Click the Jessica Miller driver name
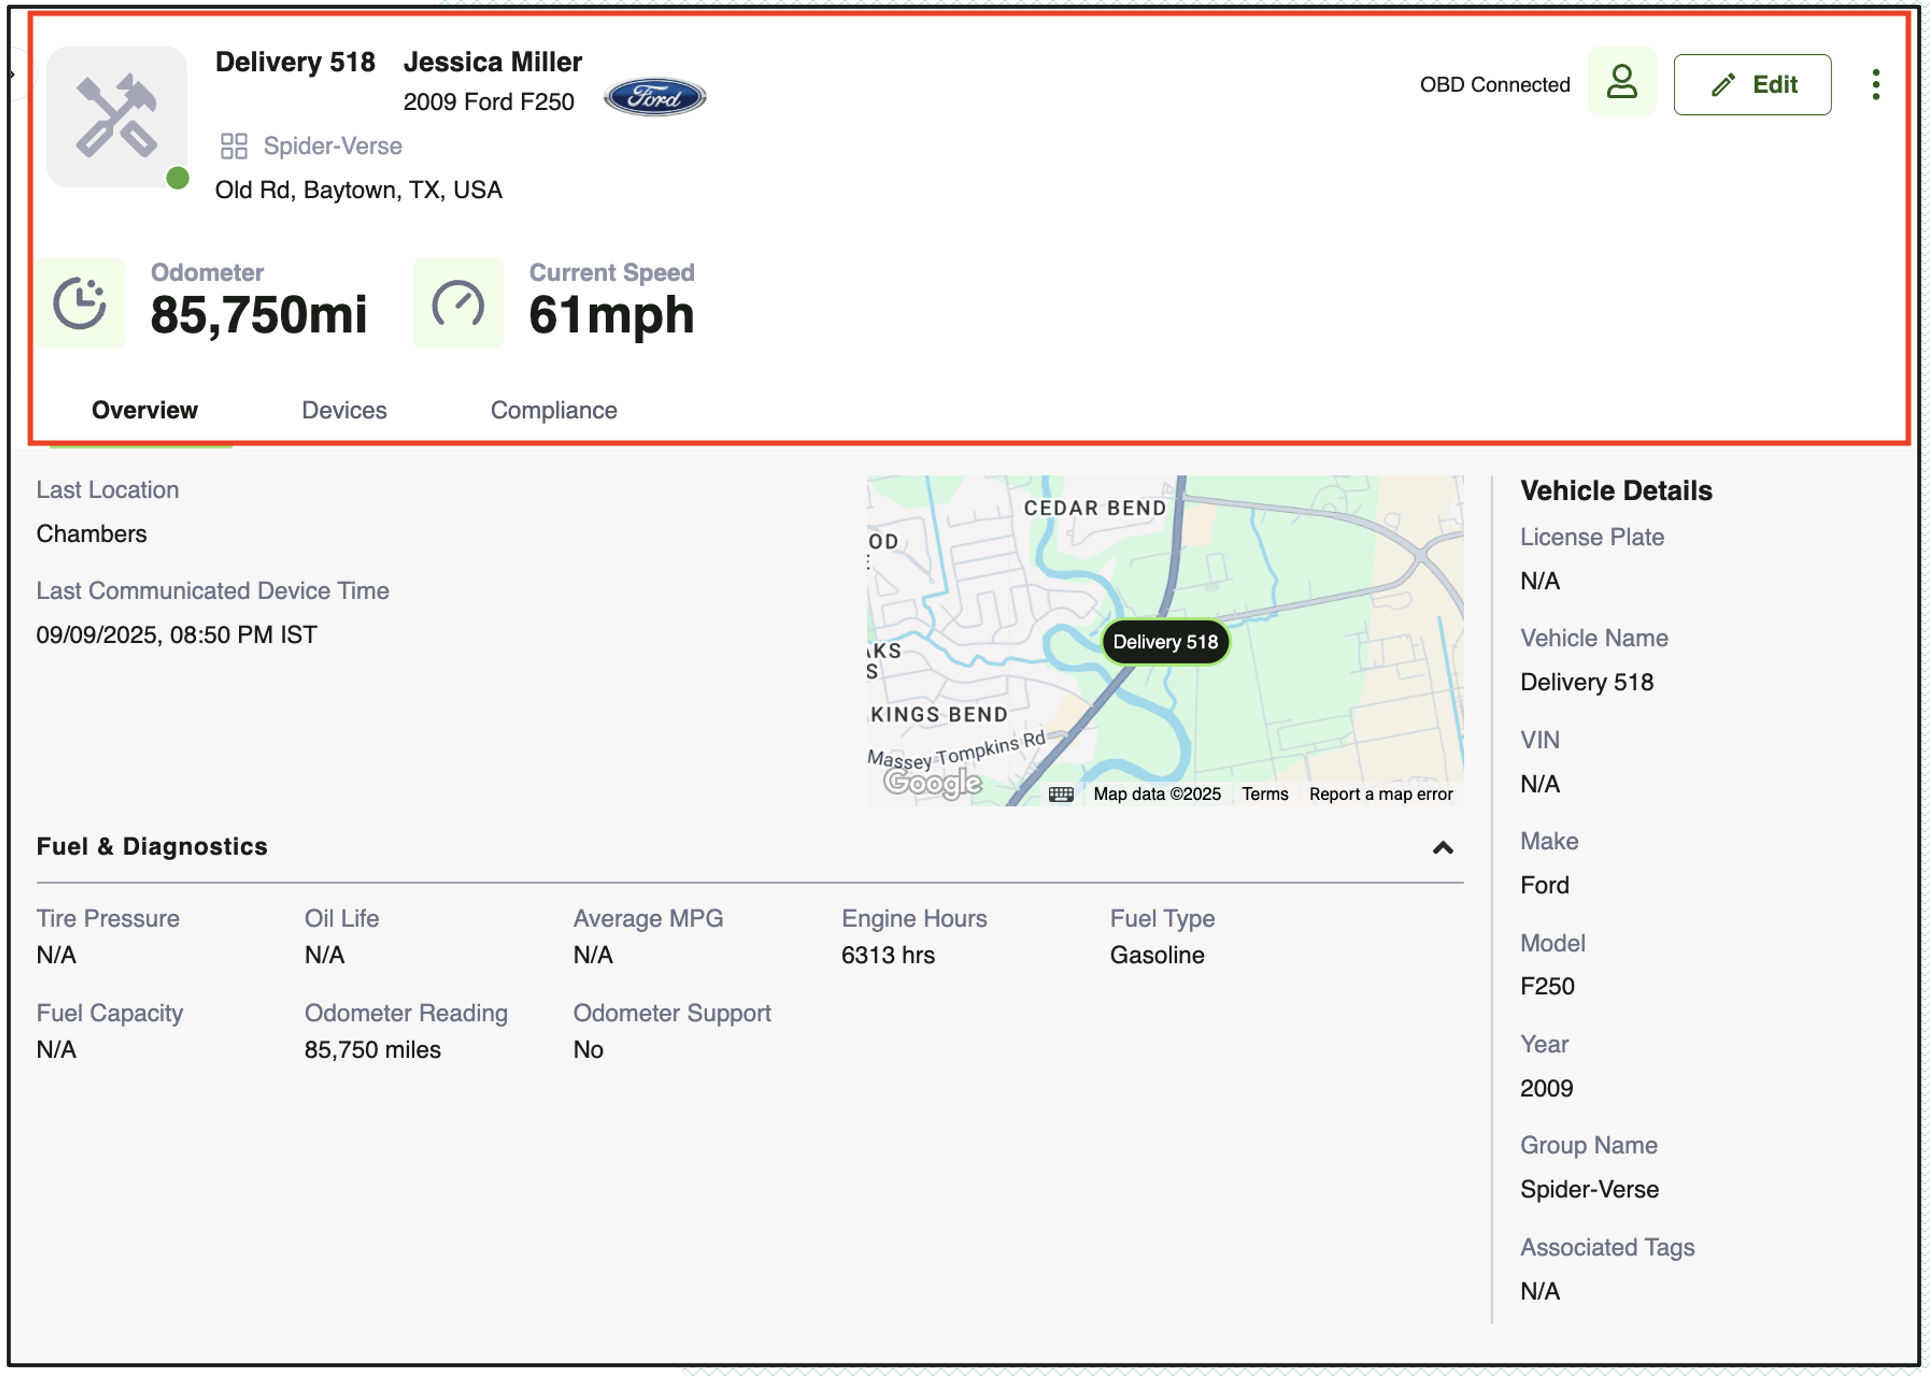The height and width of the screenshot is (1376, 1930). point(492,62)
